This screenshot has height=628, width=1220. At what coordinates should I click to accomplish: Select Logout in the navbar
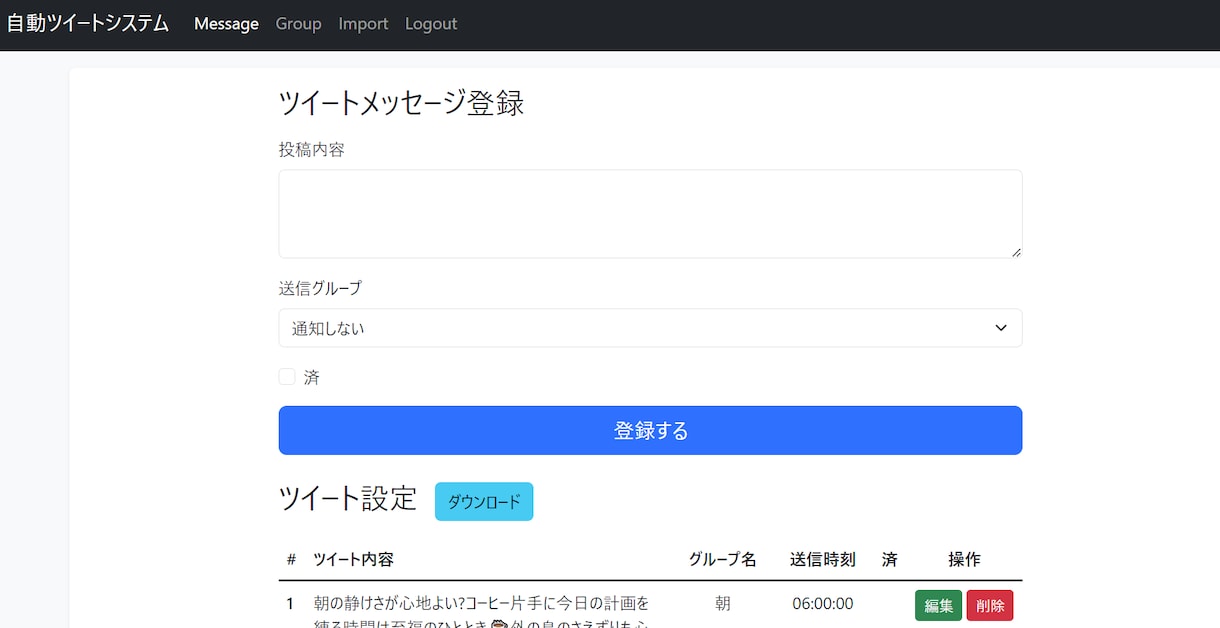[431, 23]
